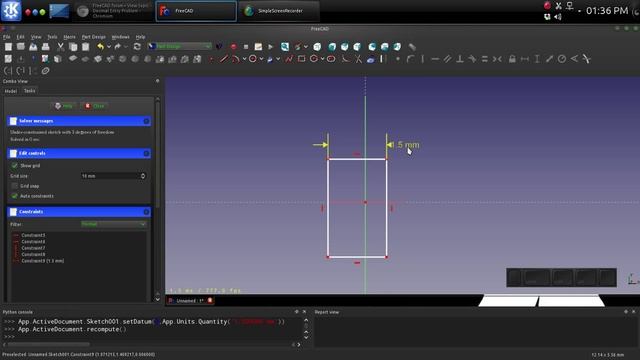The image size is (640, 360).
Task: Apply the parallel constraint
Action: (447, 59)
